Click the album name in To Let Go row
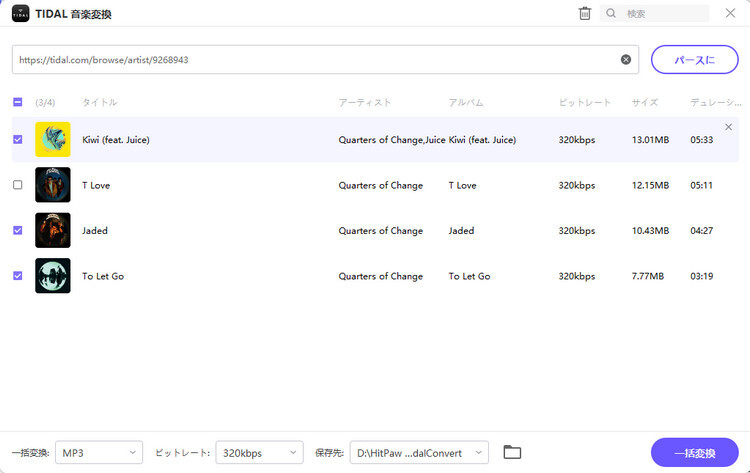Viewport: 750px width, 473px height. click(x=469, y=276)
